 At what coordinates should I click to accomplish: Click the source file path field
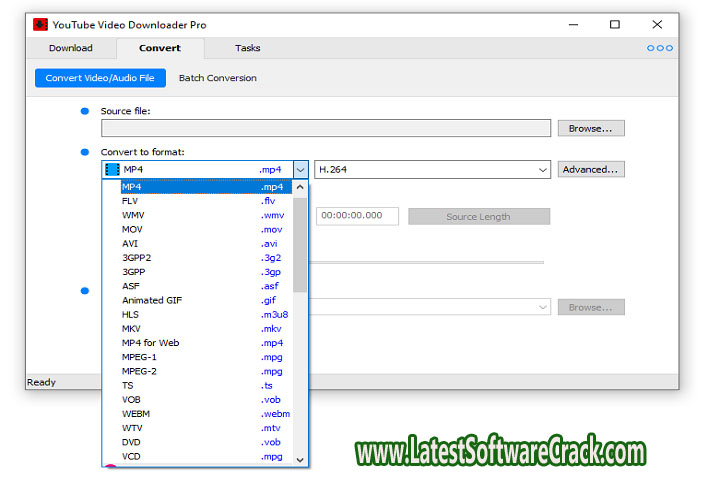click(325, 128)
